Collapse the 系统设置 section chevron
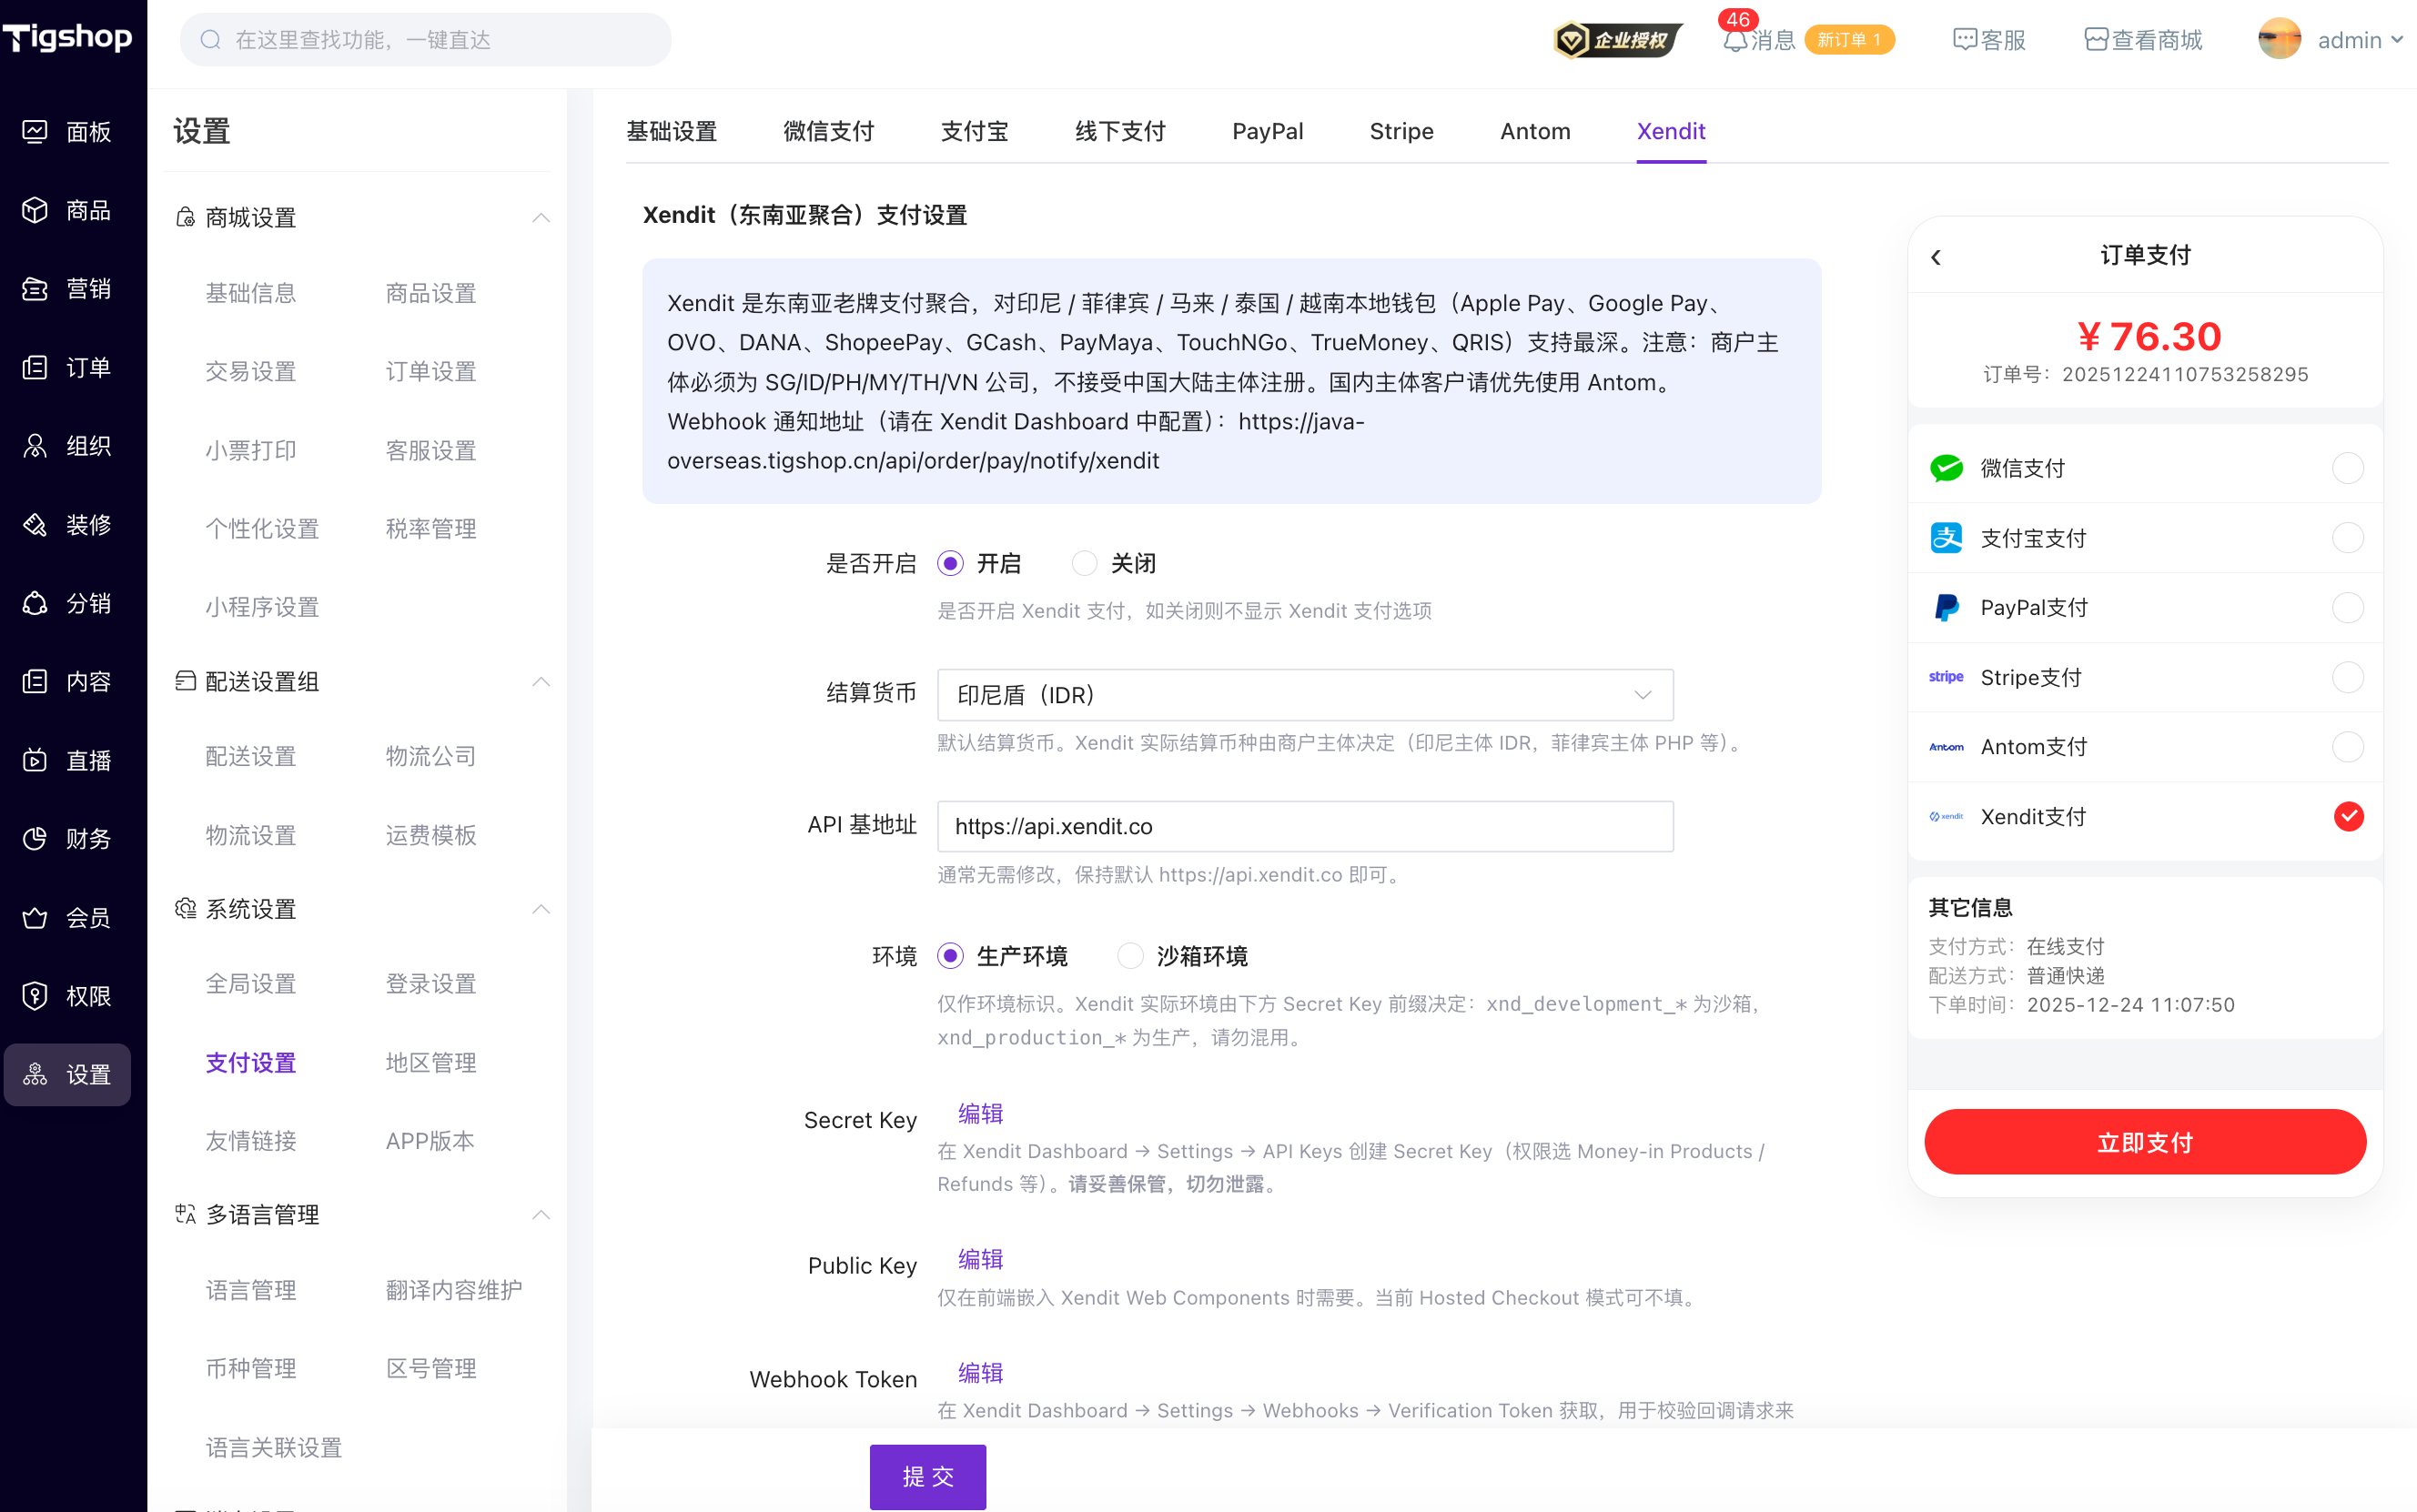 [x=541, y=909]
